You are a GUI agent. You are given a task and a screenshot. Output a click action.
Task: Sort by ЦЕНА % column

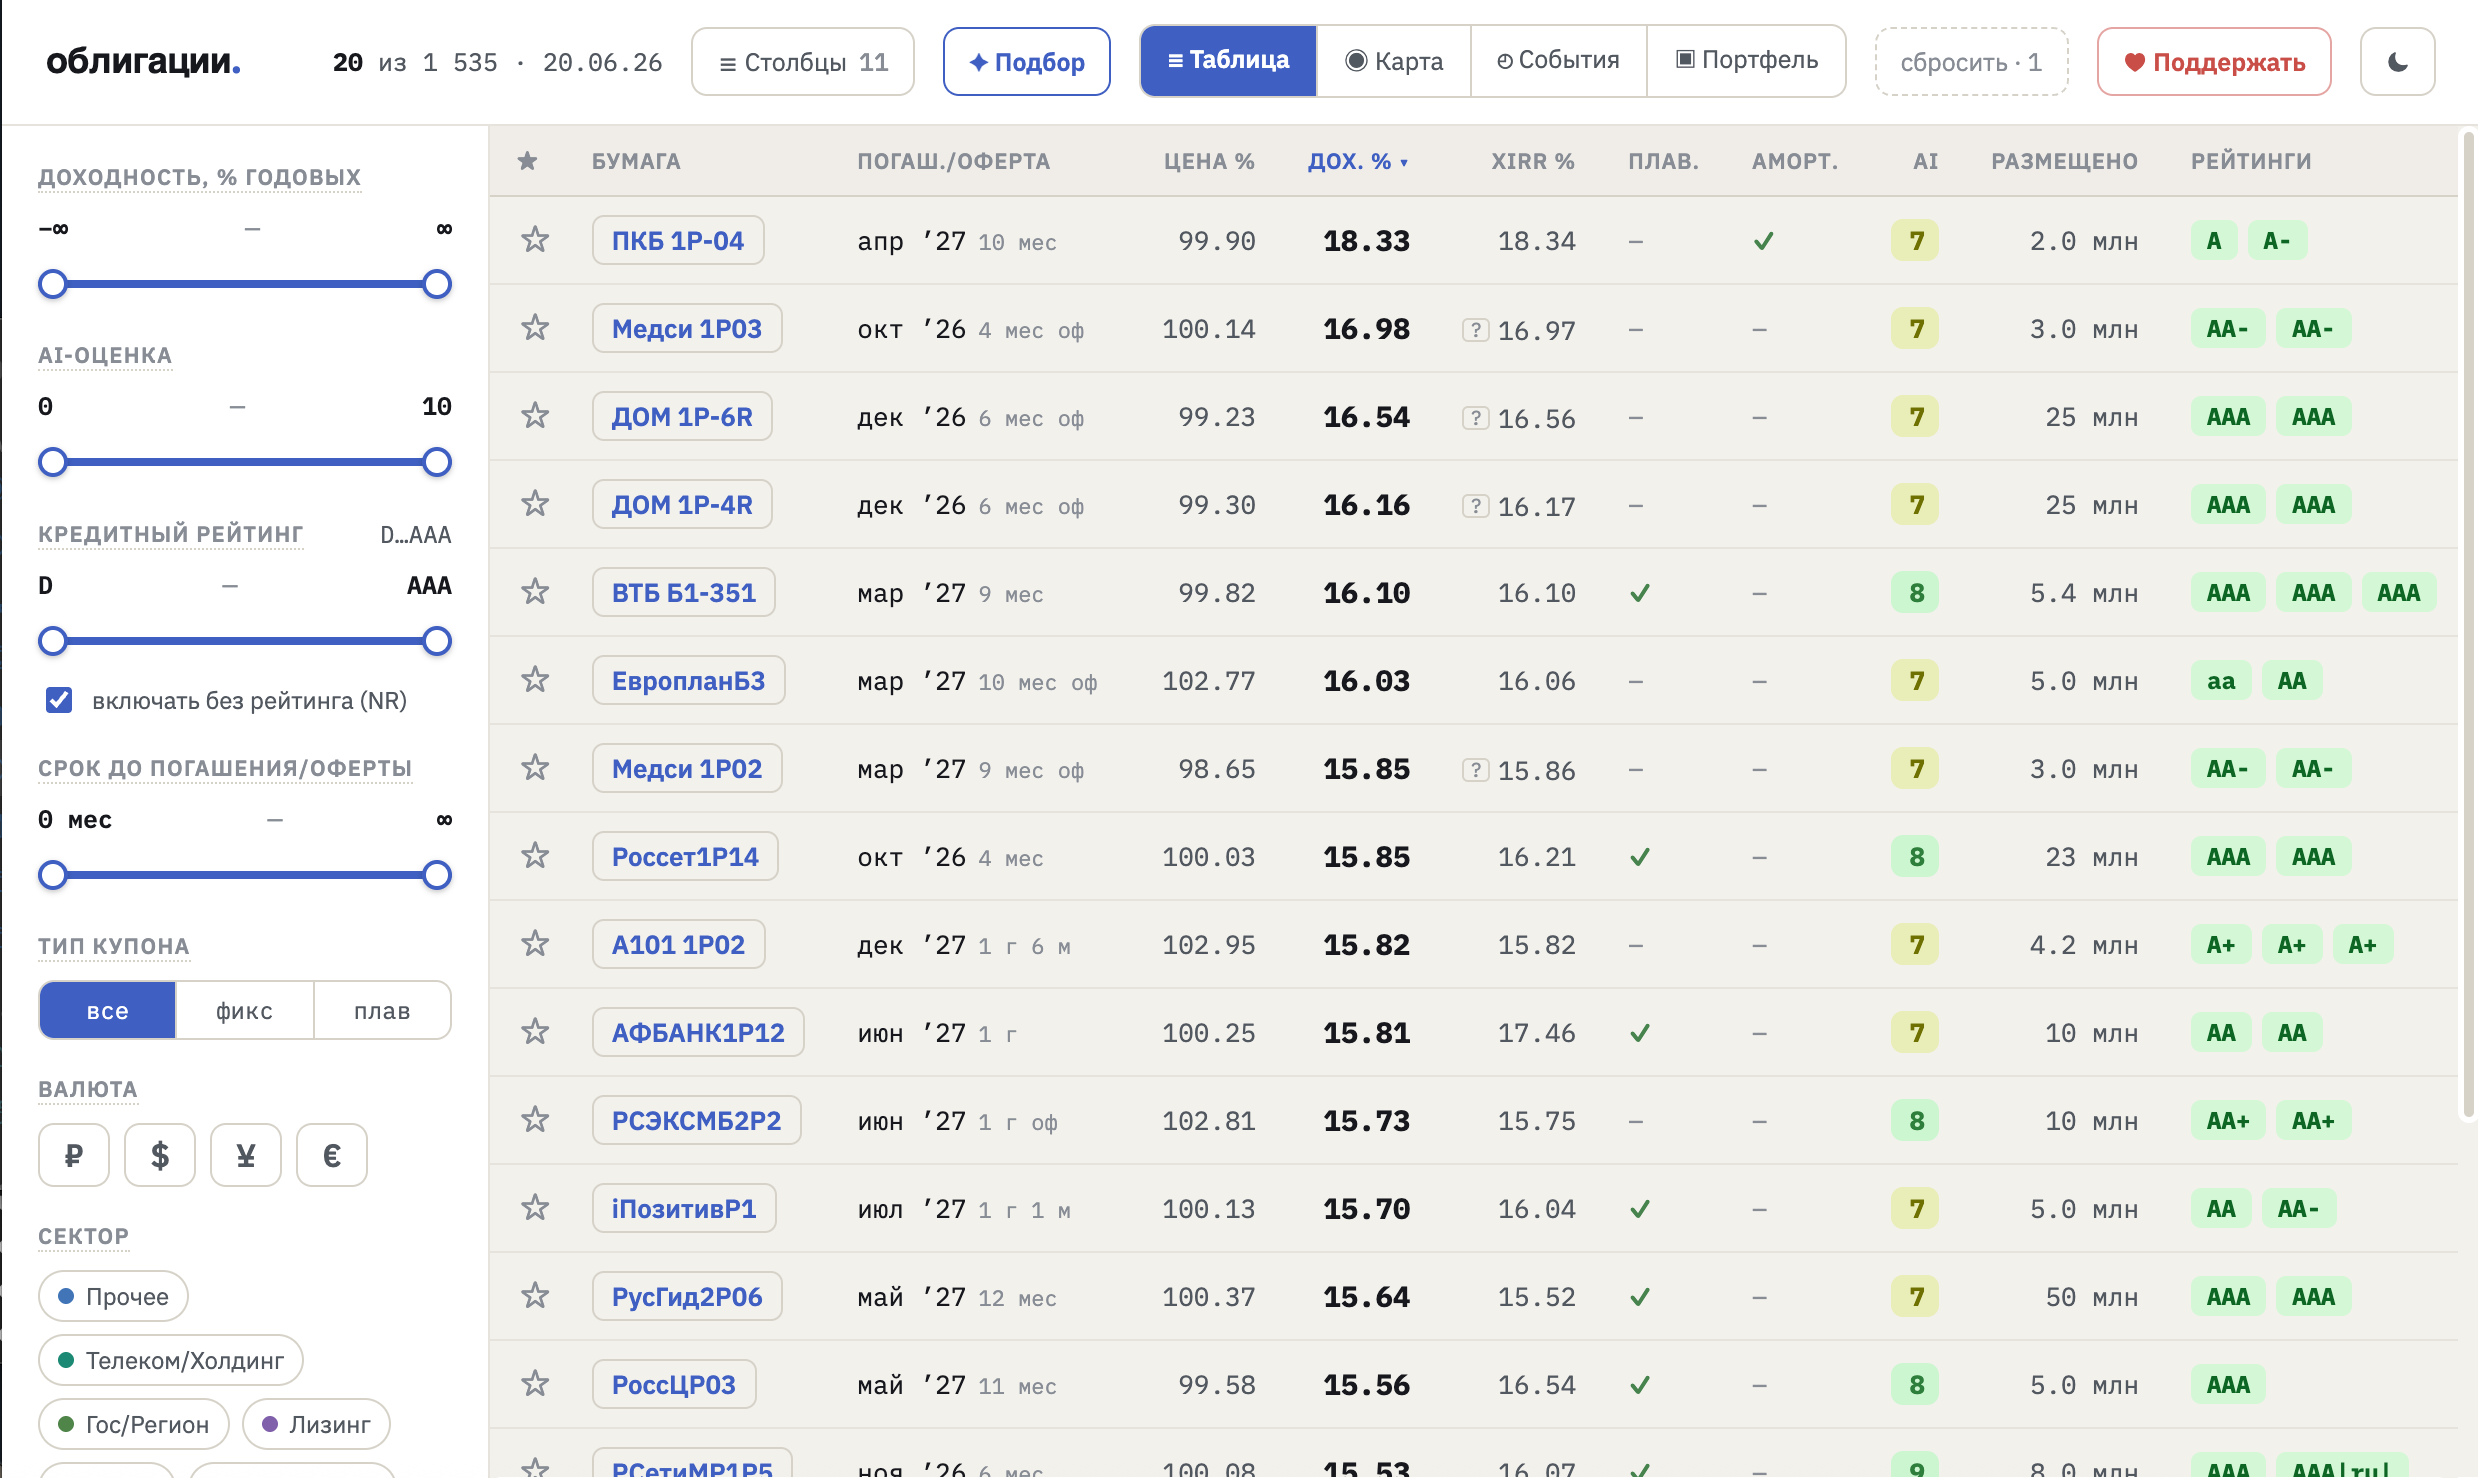tap(1208, 161)
